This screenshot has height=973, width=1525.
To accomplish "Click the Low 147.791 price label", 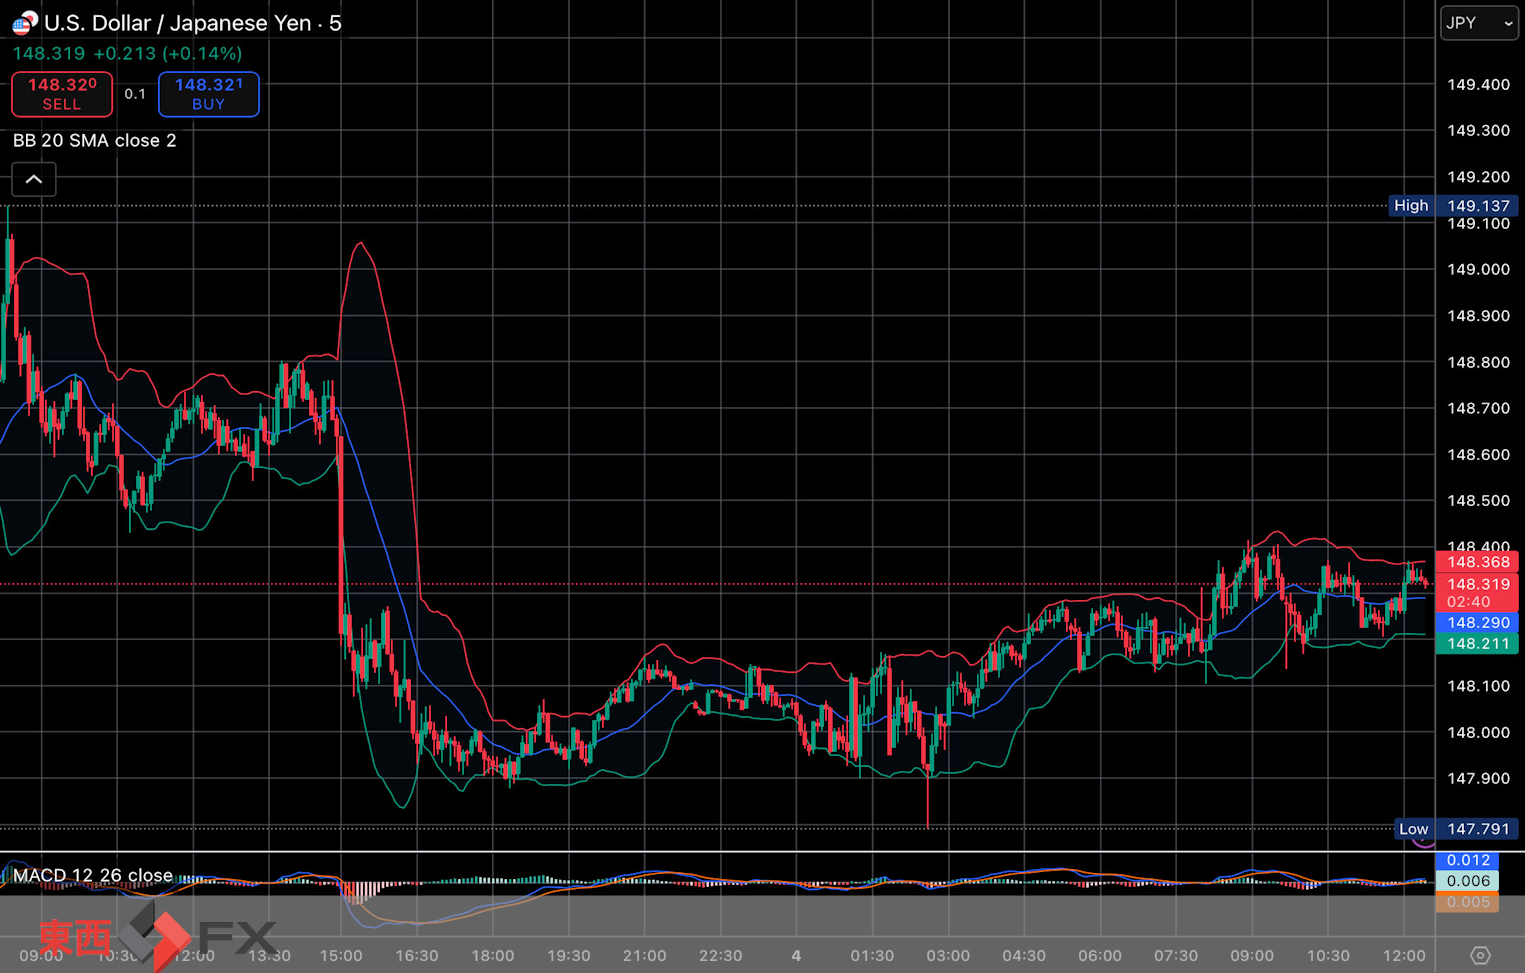I will click(x=1457, y=829).
